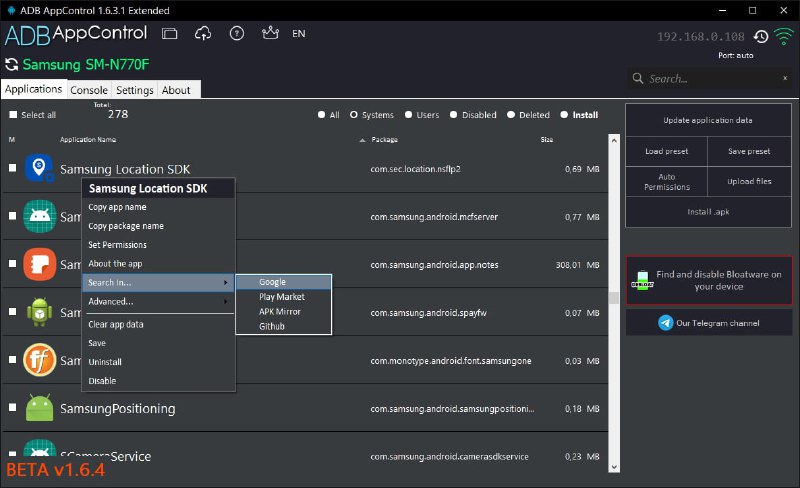Click the cloud upload icon in header
Viewport: 800px width, 488px height.
coord(203,34)
